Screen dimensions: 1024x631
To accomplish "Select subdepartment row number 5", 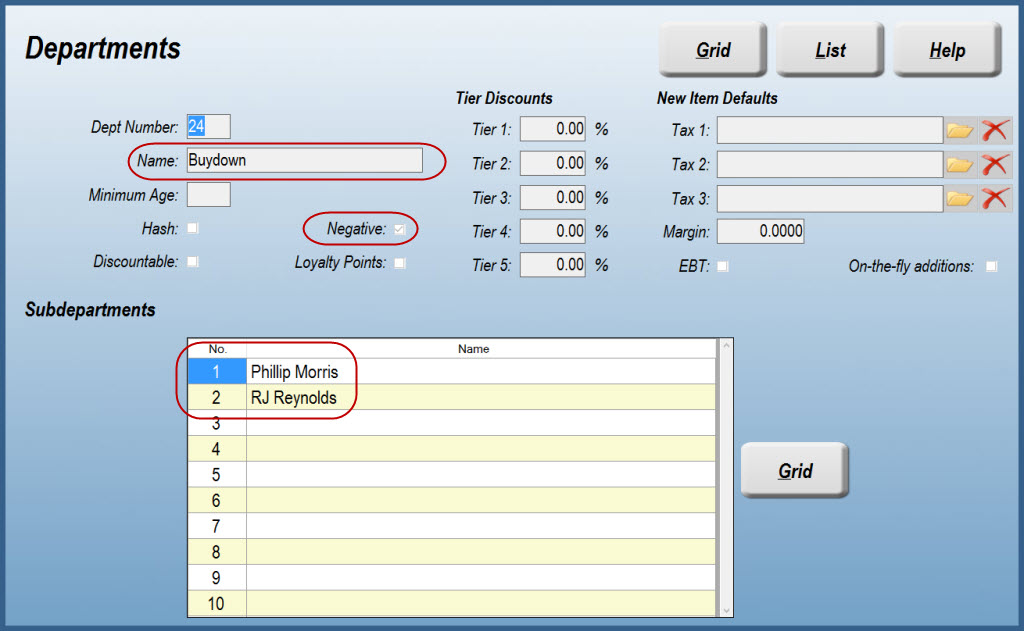I will click(x=217, y=475).
